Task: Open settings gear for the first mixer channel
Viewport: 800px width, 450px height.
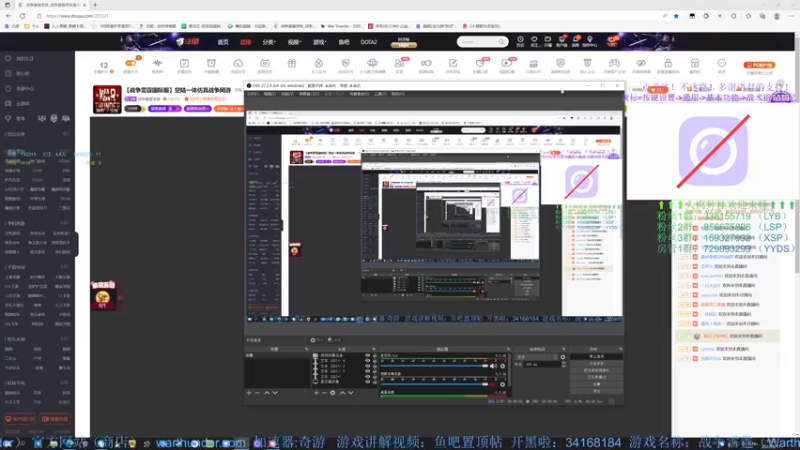Action: point(503,366)
